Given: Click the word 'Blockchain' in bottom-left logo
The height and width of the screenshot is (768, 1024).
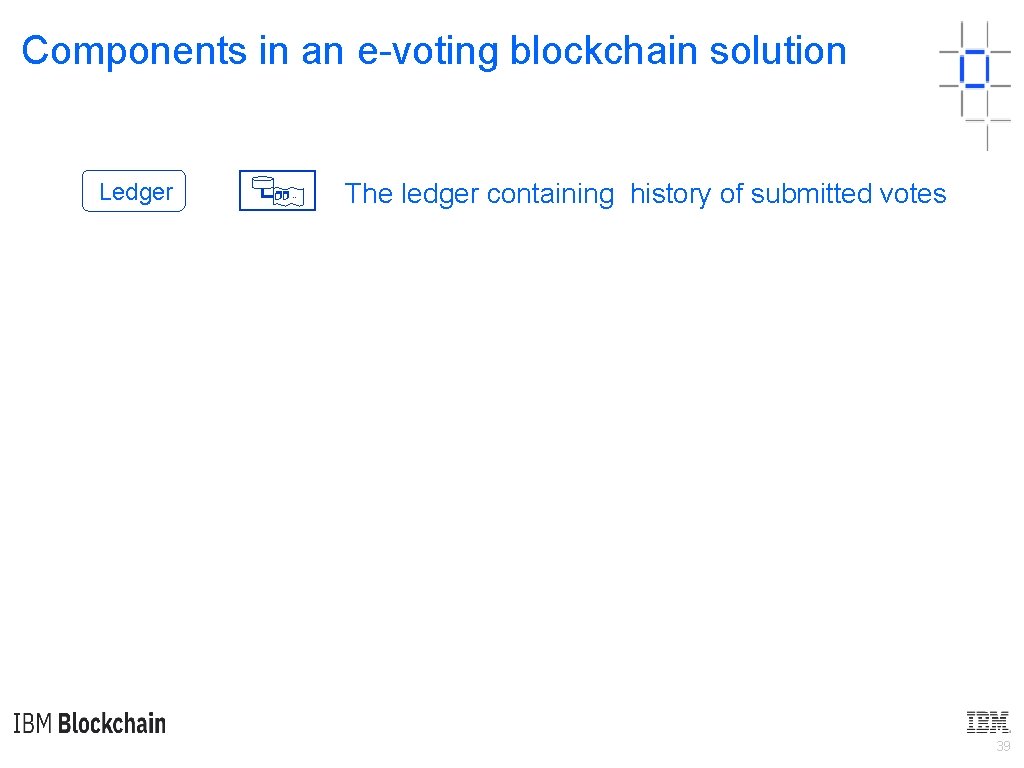Looking at the screenshot, I should pos(112,723).
